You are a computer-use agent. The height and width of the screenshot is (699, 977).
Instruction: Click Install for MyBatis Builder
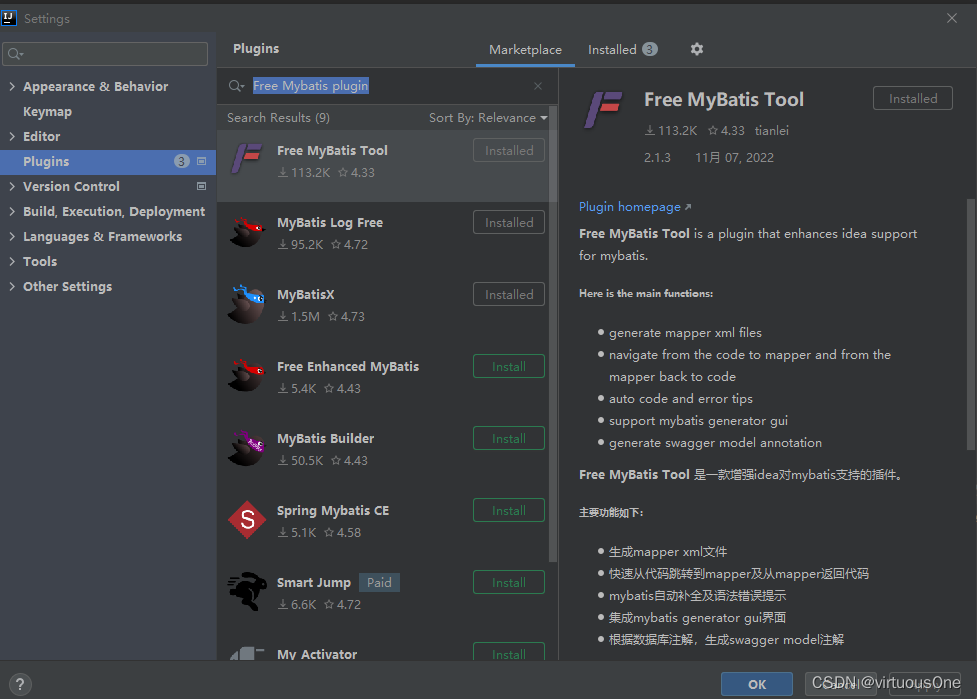pyautogui.click(x=508, y=438)
